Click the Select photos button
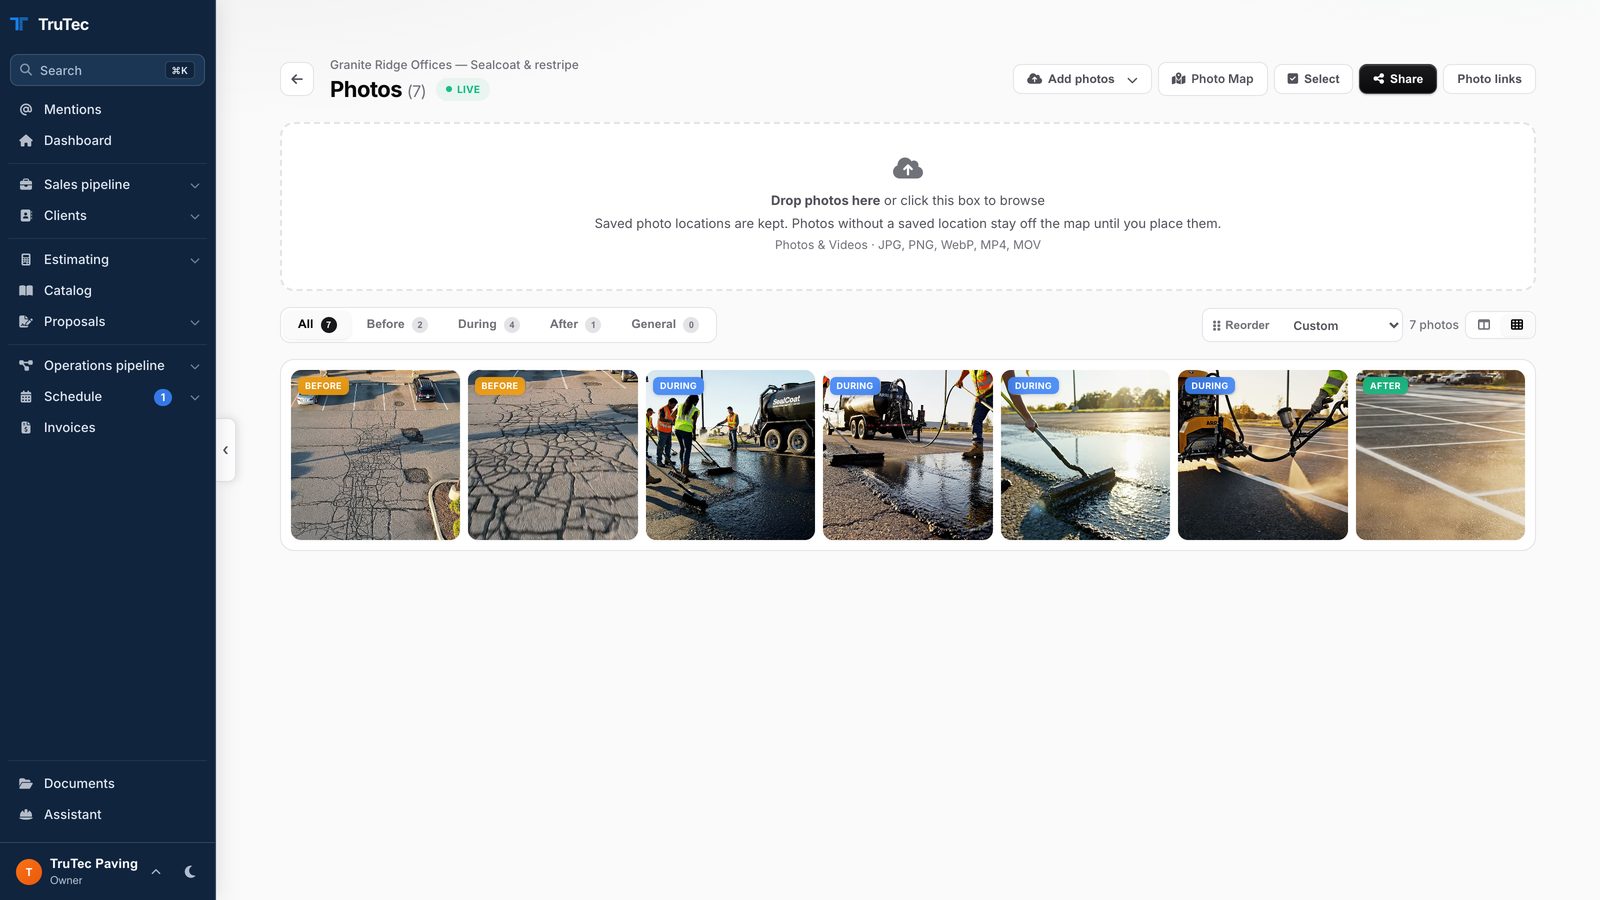 tap(1313, 79)
